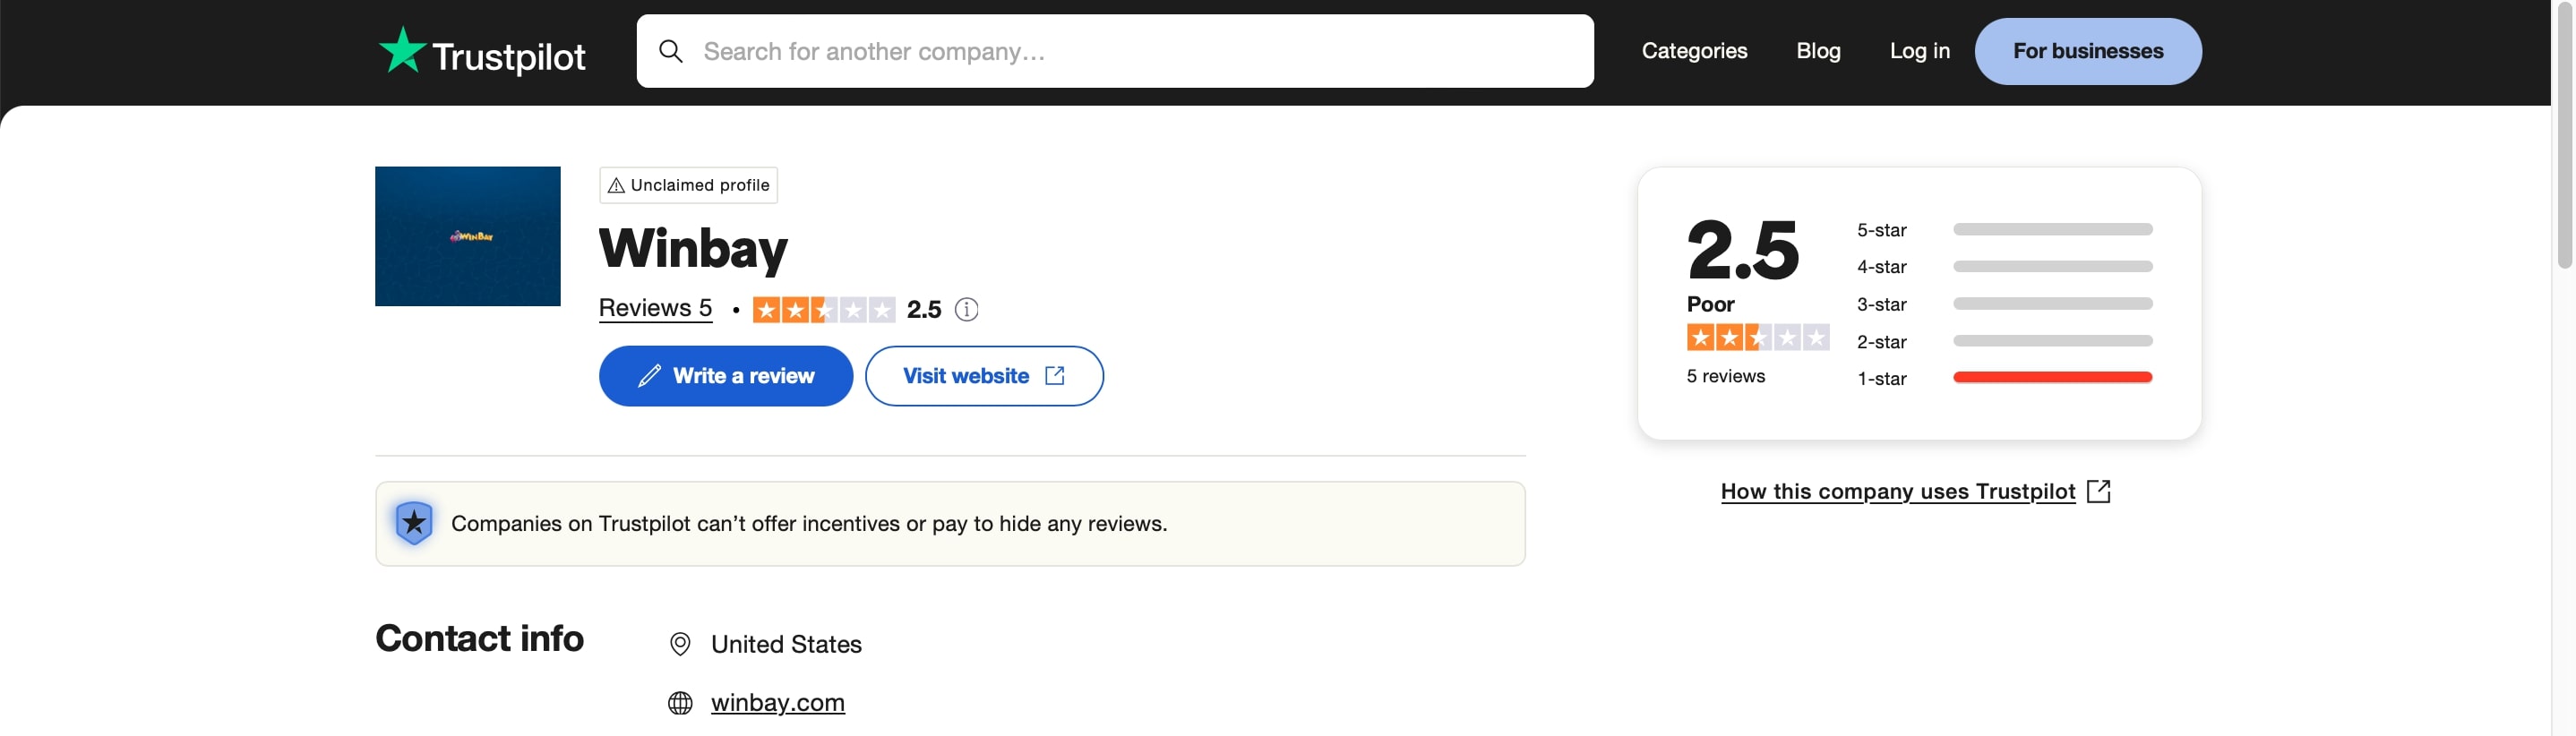Click the Winbay company logo thumbnail
The image size is (2576, 736).
467,236
